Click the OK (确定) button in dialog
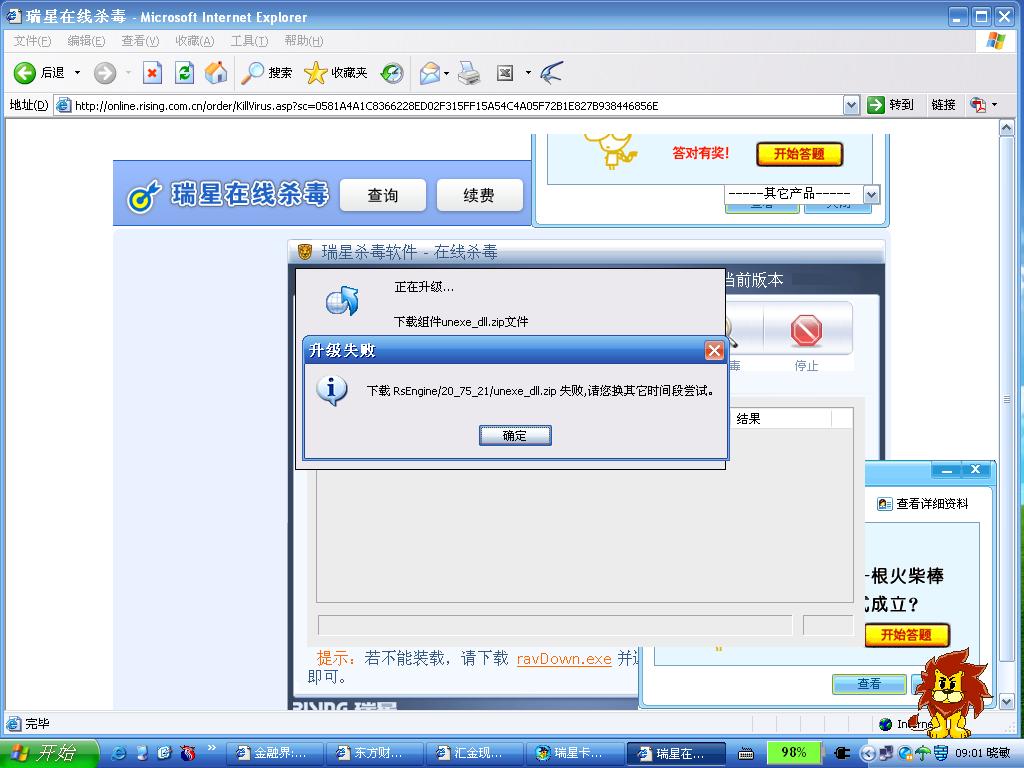Screen dimensions: 1024x768 tap(515, 436)
